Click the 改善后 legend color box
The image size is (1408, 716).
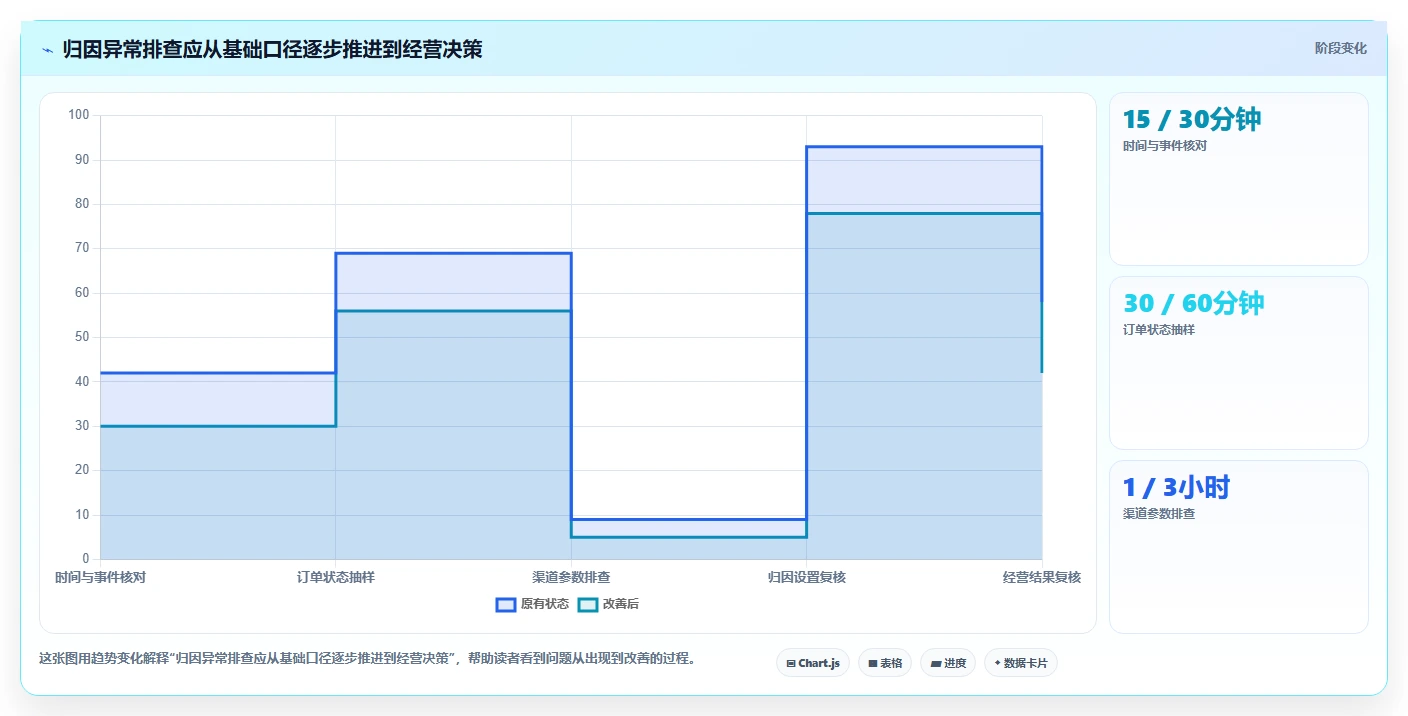click(x=588, y=604)
